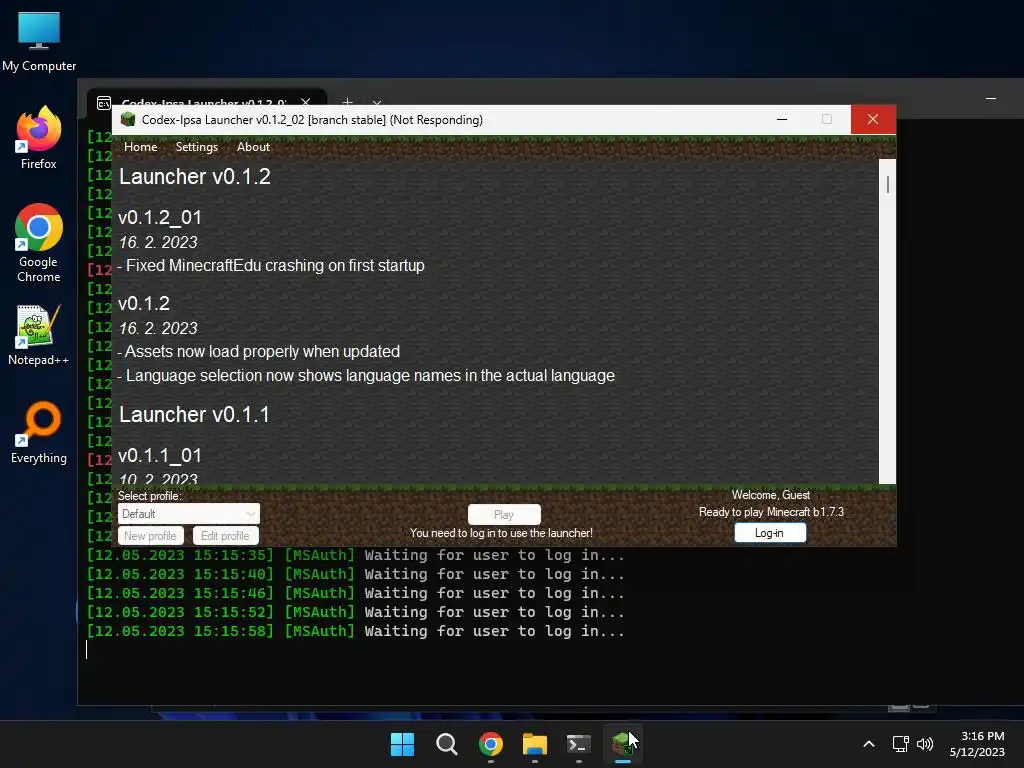Click the New profile button

coord(150,536)
